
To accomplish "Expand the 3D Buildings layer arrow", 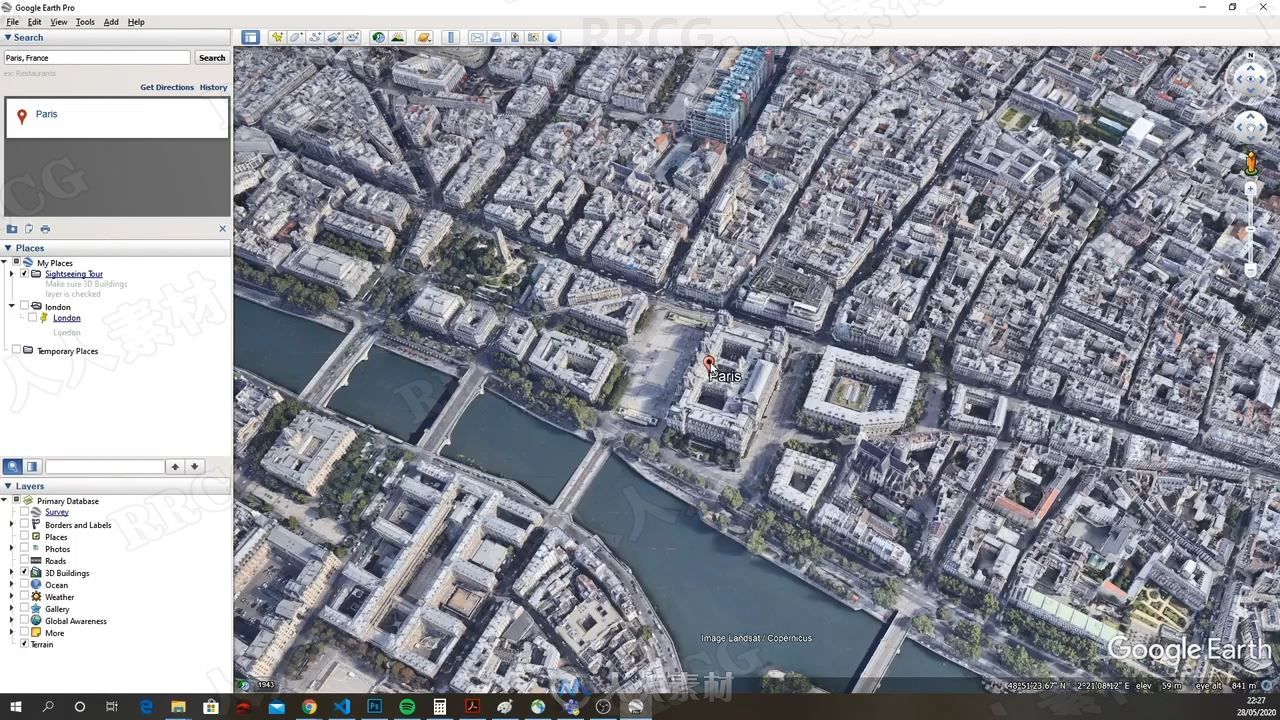I will tap(12, 572).
